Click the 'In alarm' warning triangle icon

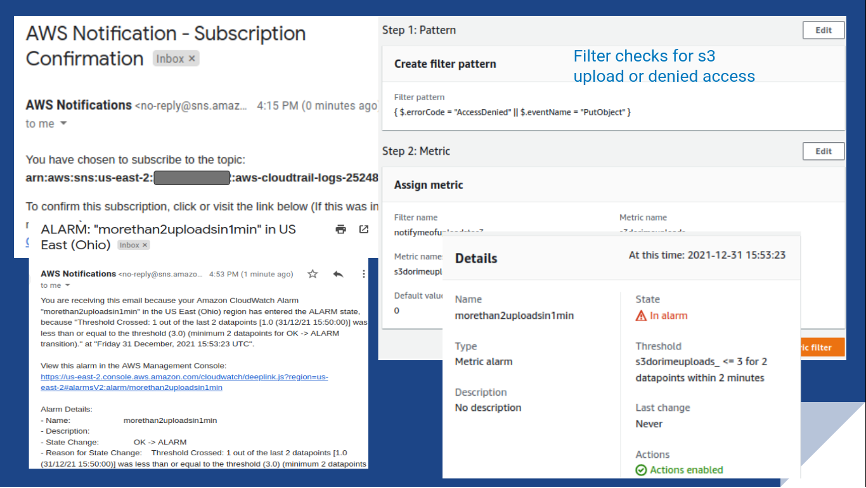click(x=641, y=316)
